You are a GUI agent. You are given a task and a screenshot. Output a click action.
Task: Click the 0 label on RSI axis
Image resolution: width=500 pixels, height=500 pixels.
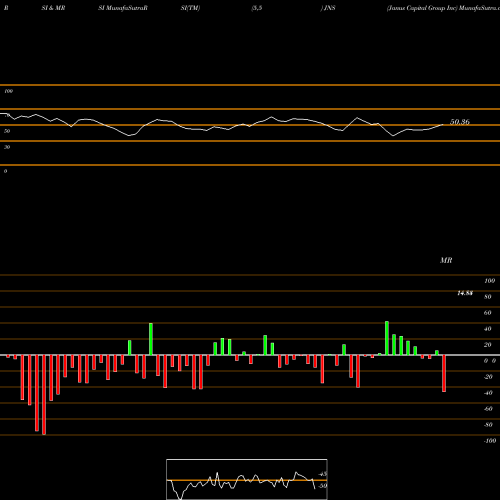coord(5,171)
